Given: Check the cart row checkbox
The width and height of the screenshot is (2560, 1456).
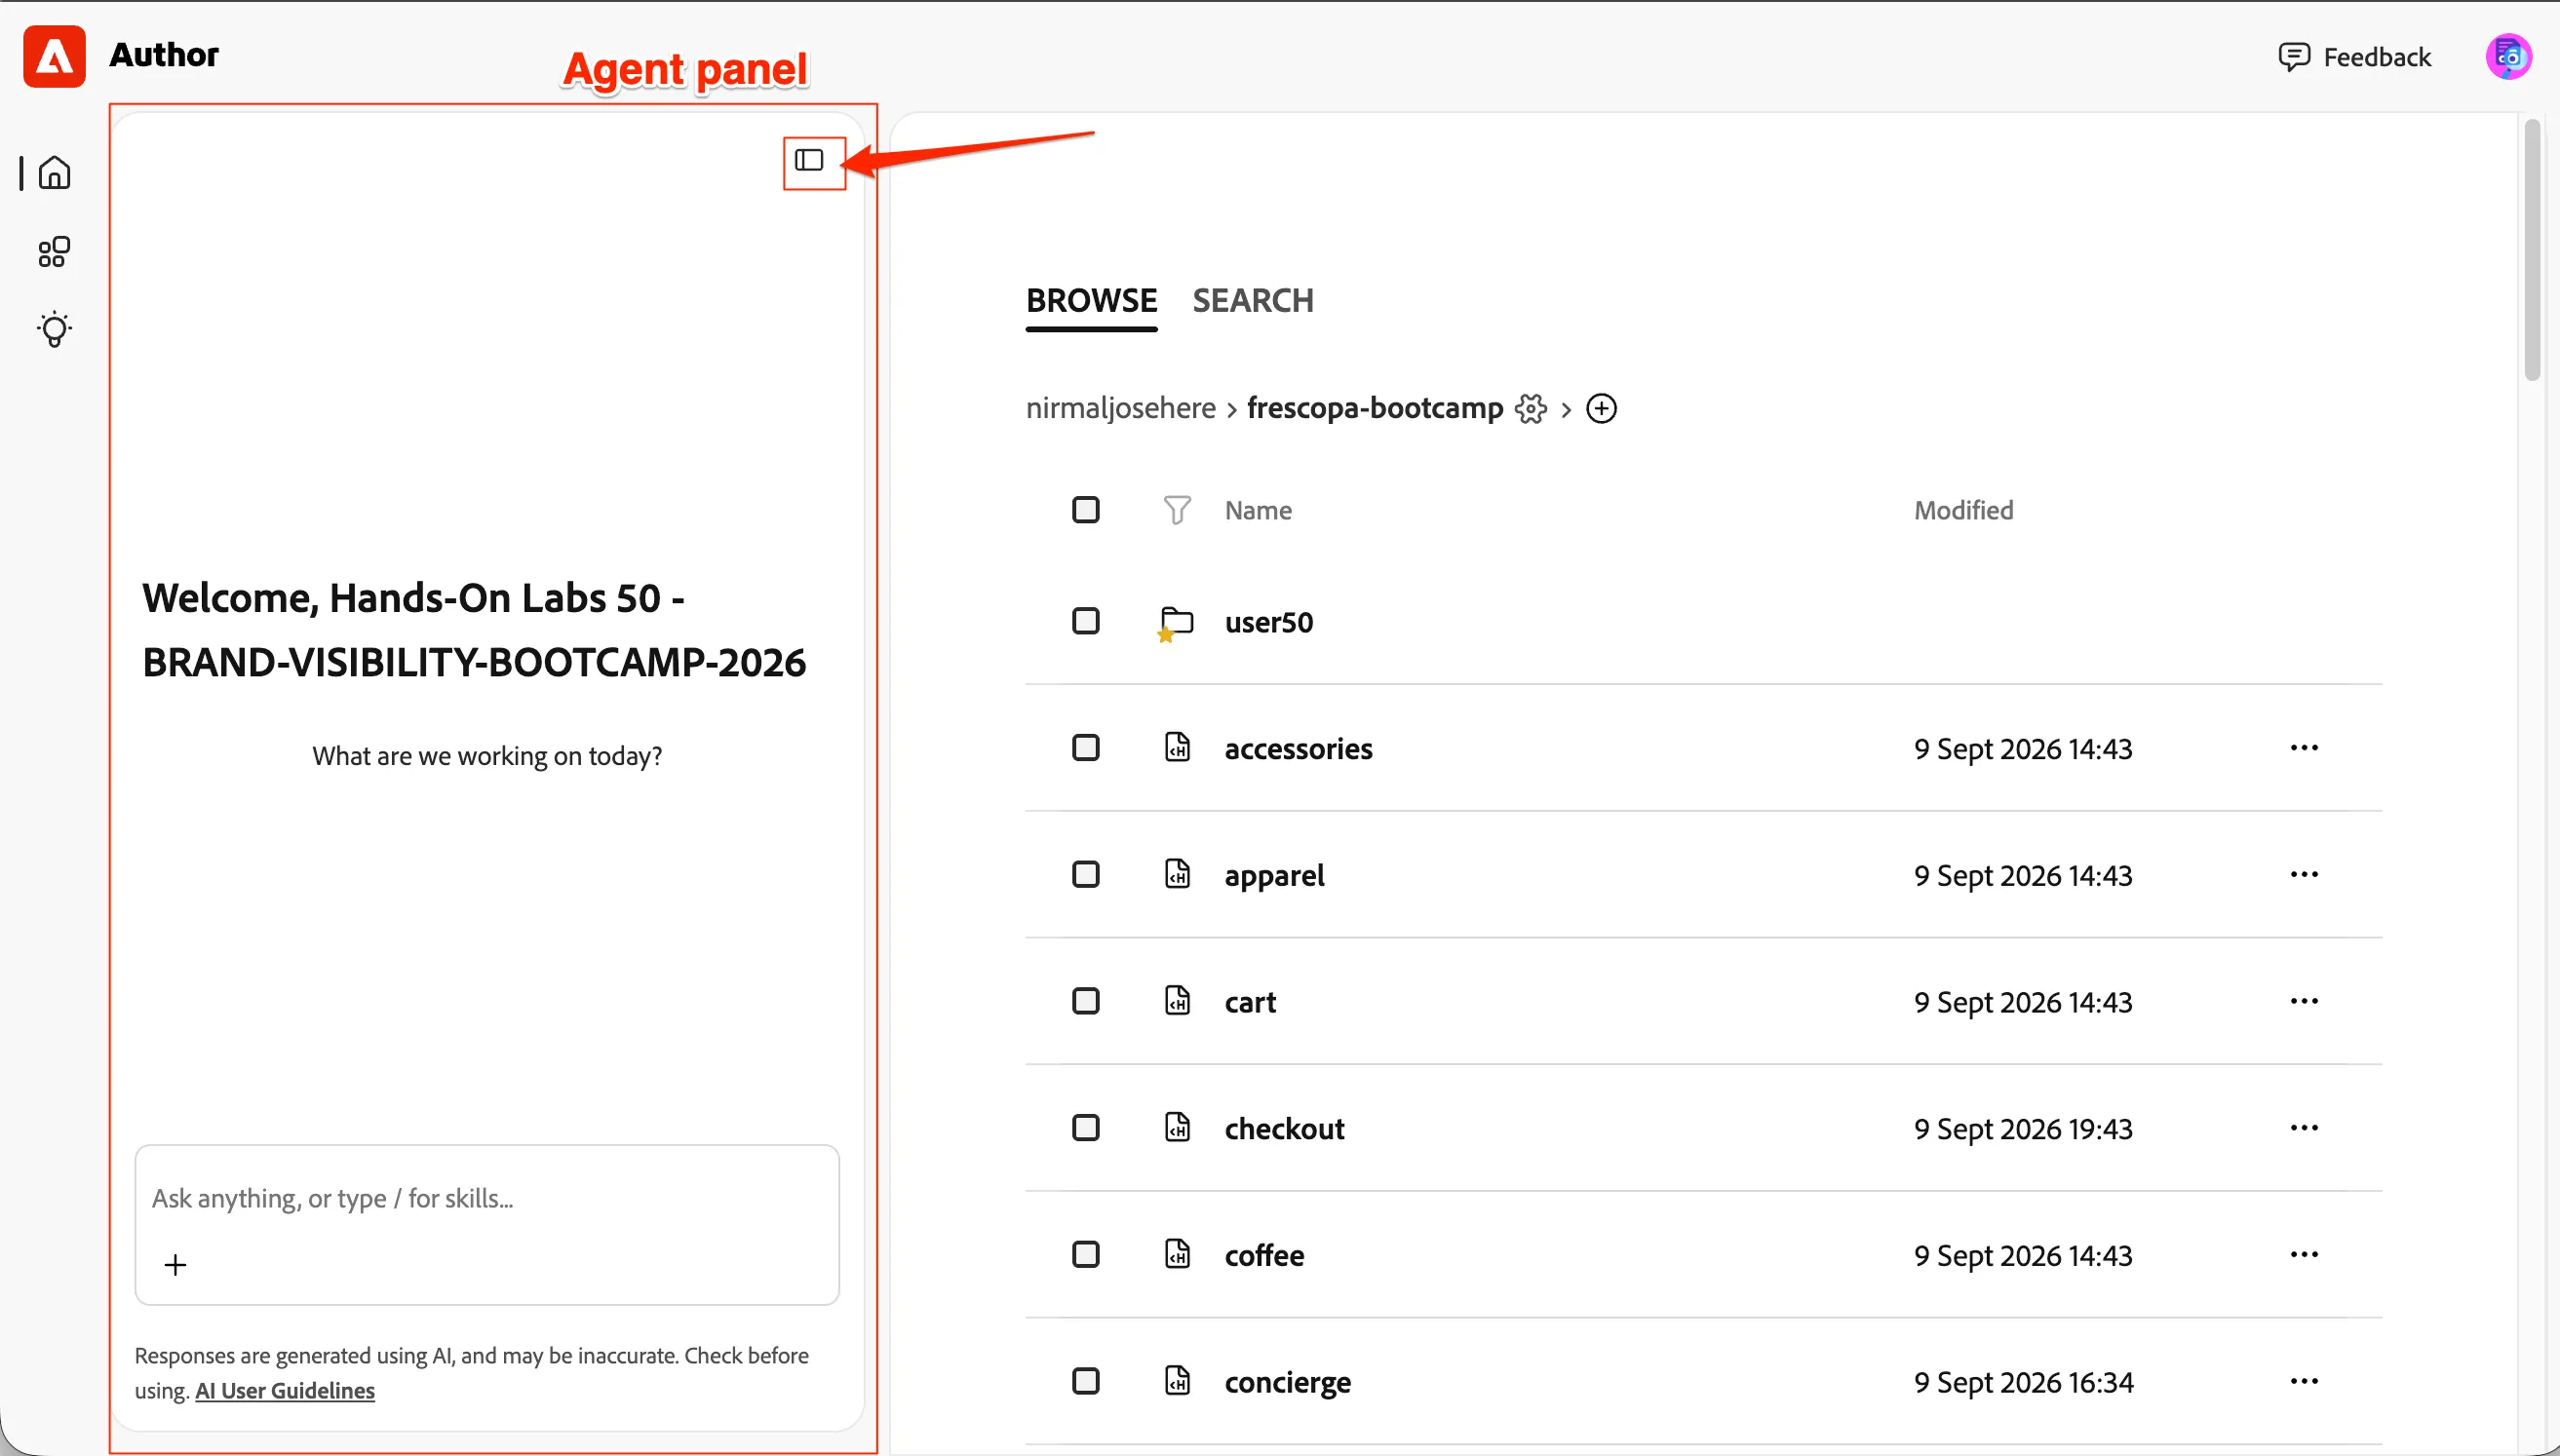Looking at the screenshot, I should [1086, 1001].
